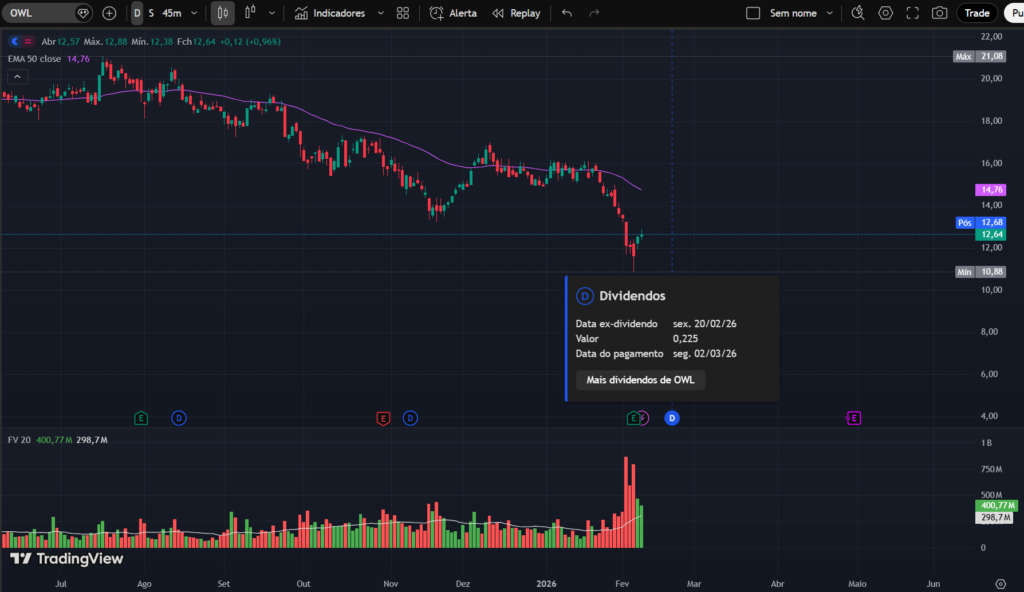The height and width of the screenshot is (592, 1024).
Task: Select the Trade tab
Action: [x=977, y=13]
